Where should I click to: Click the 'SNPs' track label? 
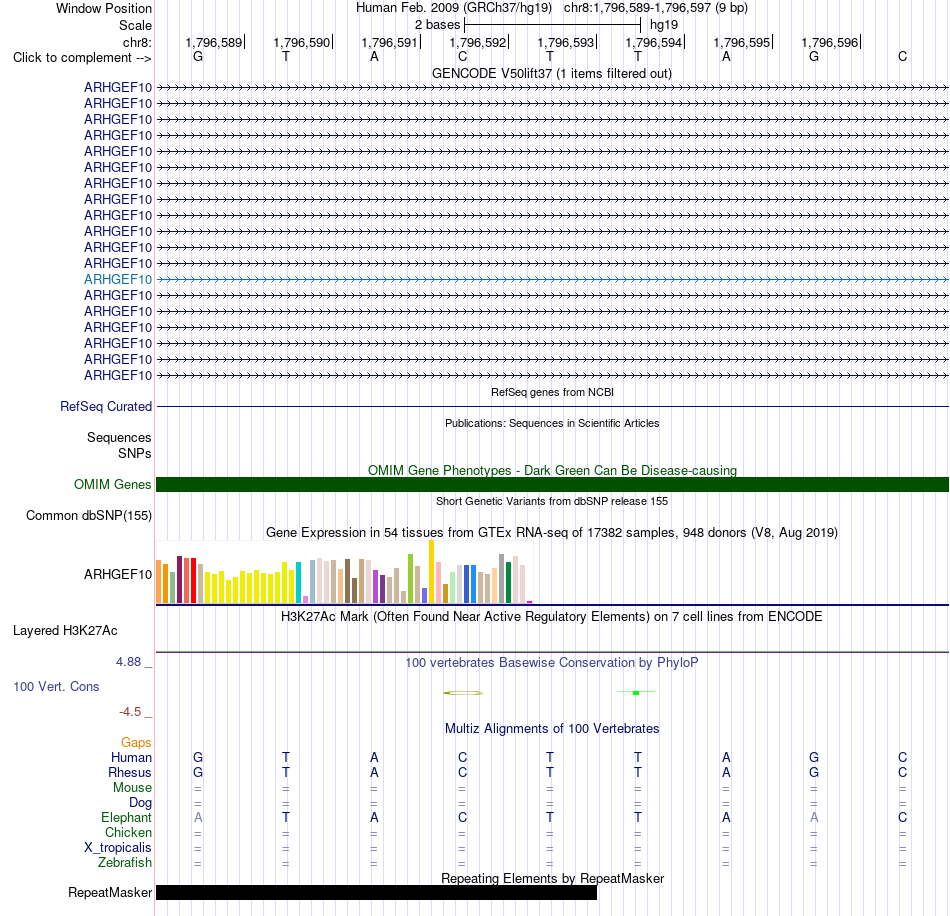click(135, 453)
